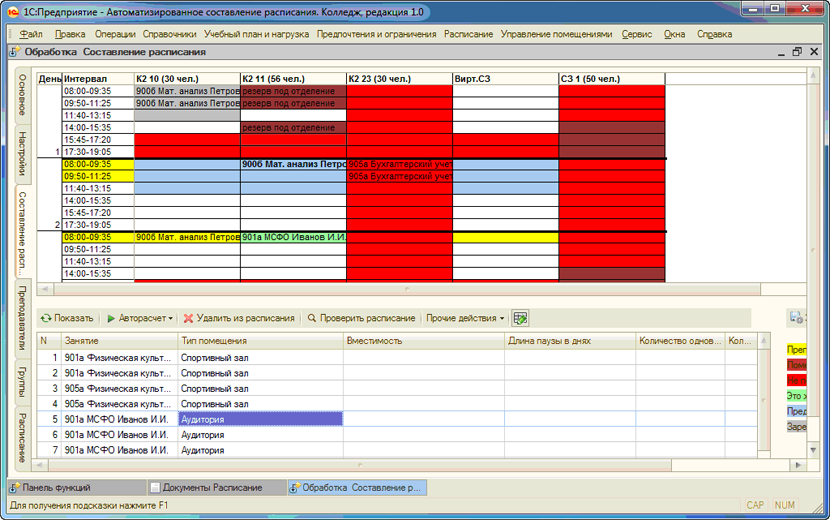
Task: Click the green table-settings icon after Прочие действия
Action: point(520,318)
